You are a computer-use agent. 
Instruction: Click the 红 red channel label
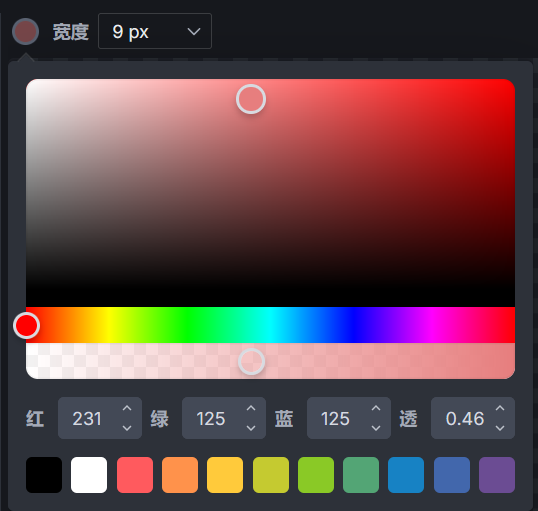[35, 419]
